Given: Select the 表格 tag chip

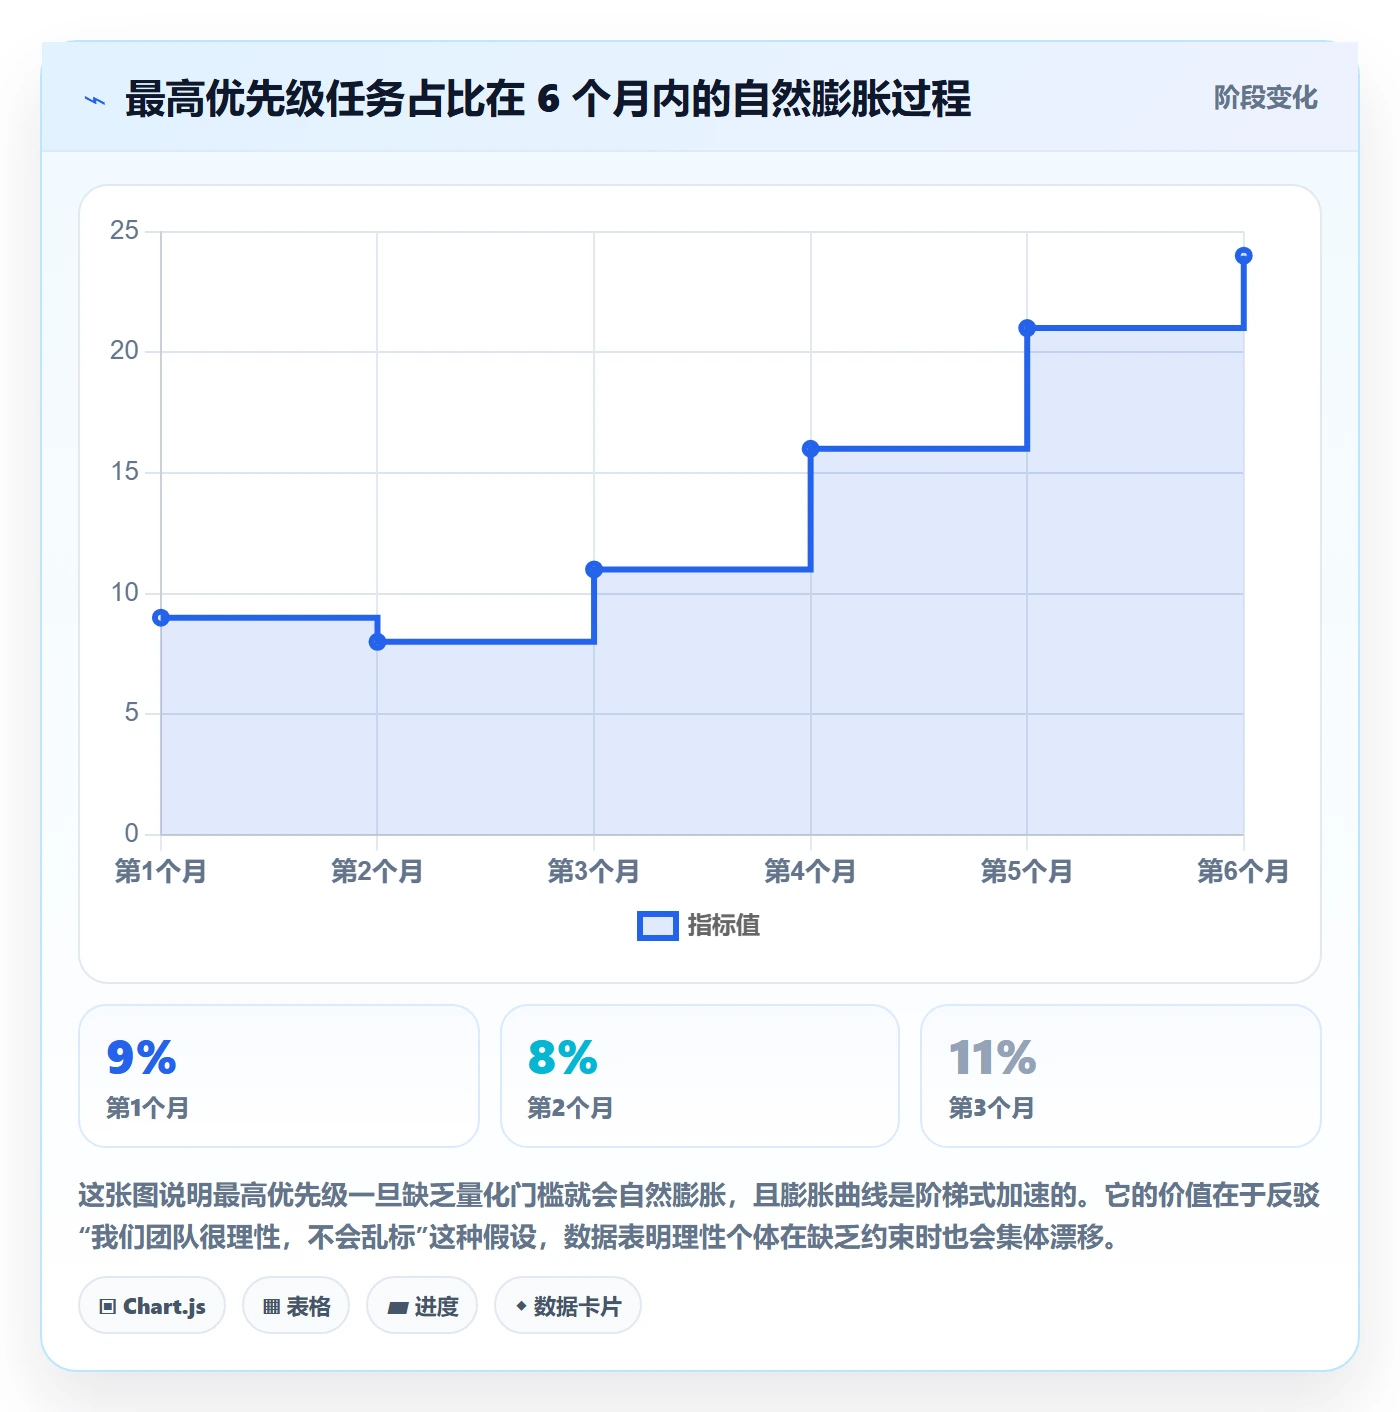Looking at the screenshot, I should (296, 1306).
